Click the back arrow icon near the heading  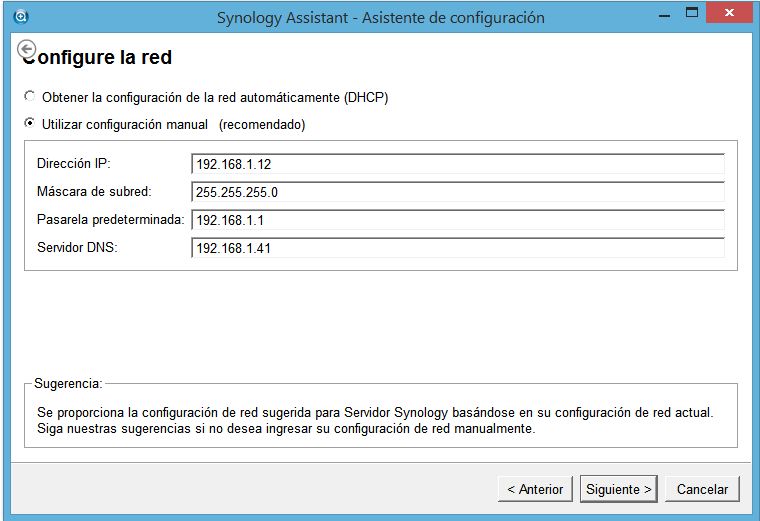(x=27, y=49)
